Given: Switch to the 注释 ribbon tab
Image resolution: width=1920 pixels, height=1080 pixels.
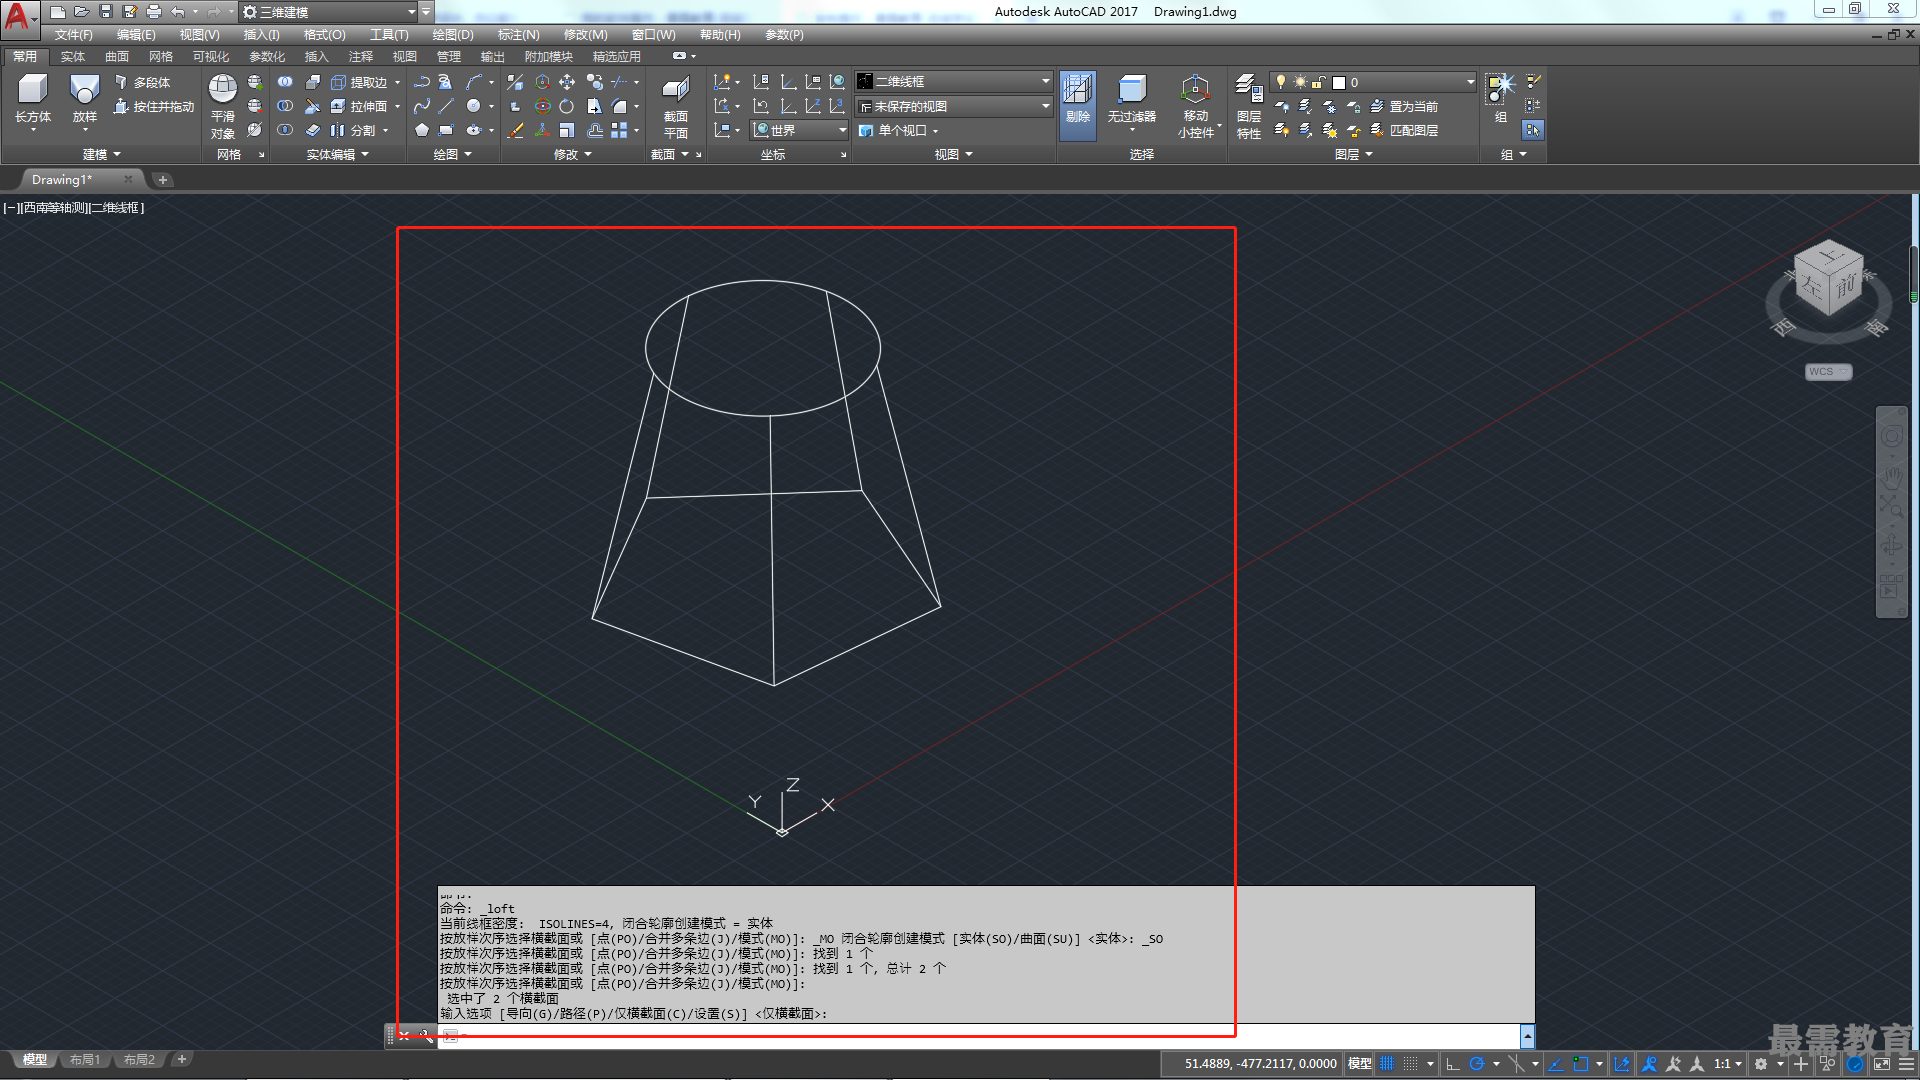Looking at the screenshot, I should (360, 57).
